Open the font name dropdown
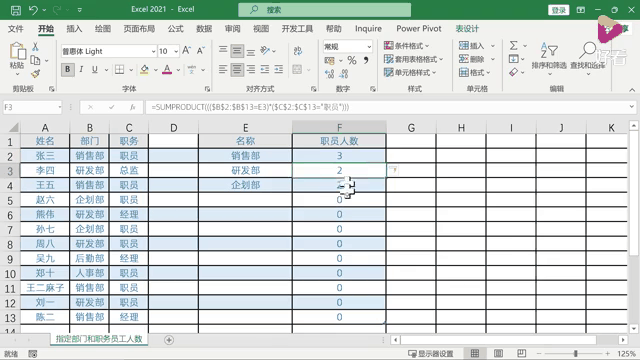Viewport: 640px width, 360px height. click(x=153, y=51)
